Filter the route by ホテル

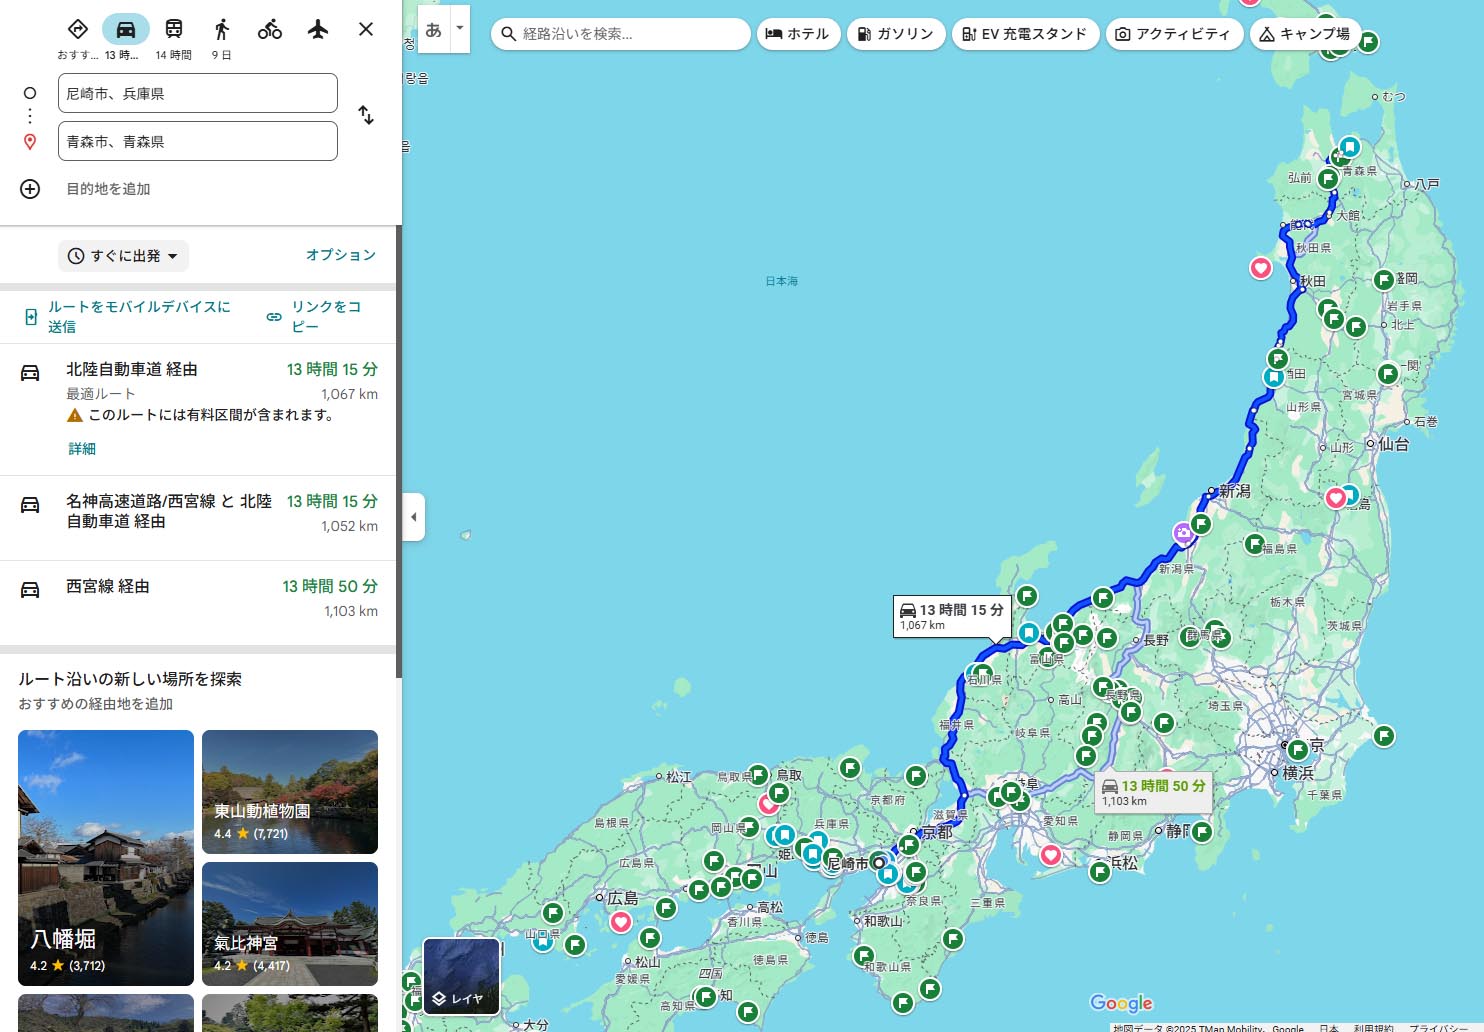pyautogui.click(x=798, y=34)
